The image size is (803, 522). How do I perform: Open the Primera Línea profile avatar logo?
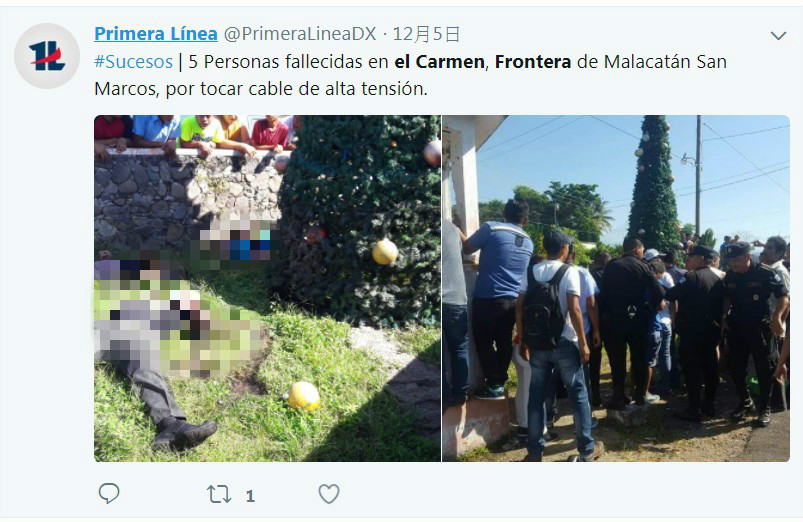pyautogui.click(x=47, y=56)
